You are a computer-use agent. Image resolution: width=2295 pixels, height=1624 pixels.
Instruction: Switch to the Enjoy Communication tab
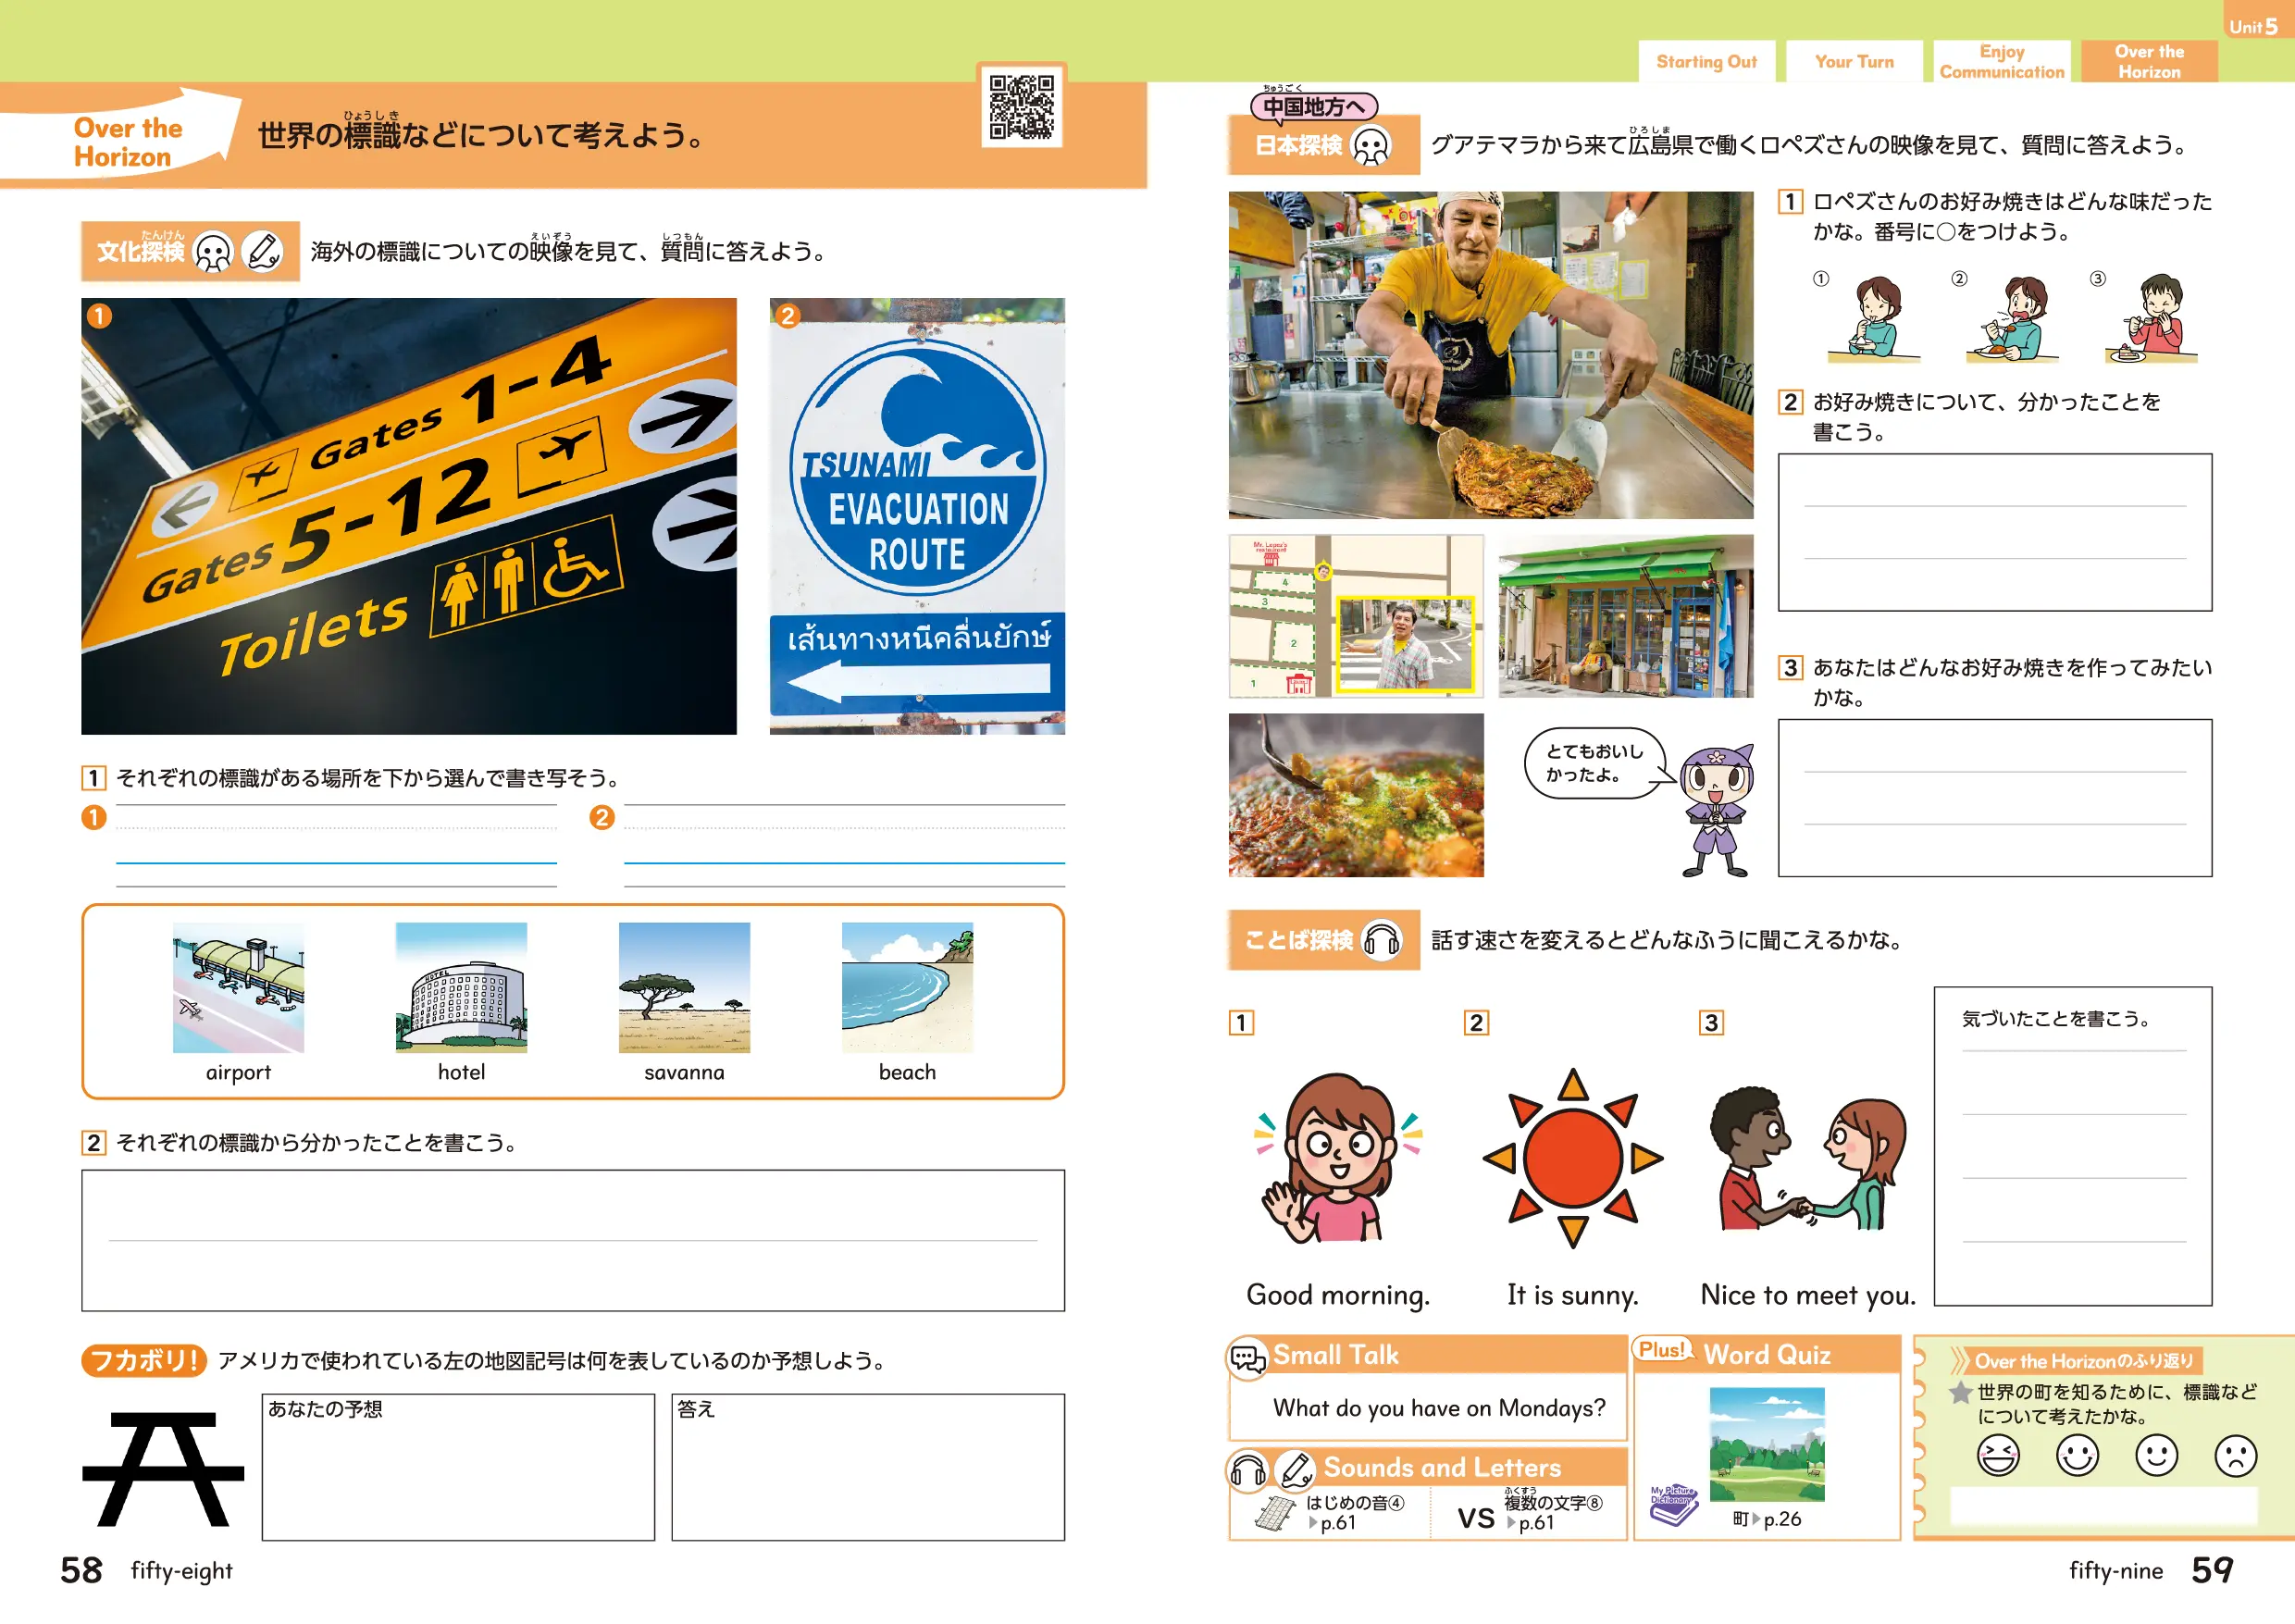pos(2001,62)
